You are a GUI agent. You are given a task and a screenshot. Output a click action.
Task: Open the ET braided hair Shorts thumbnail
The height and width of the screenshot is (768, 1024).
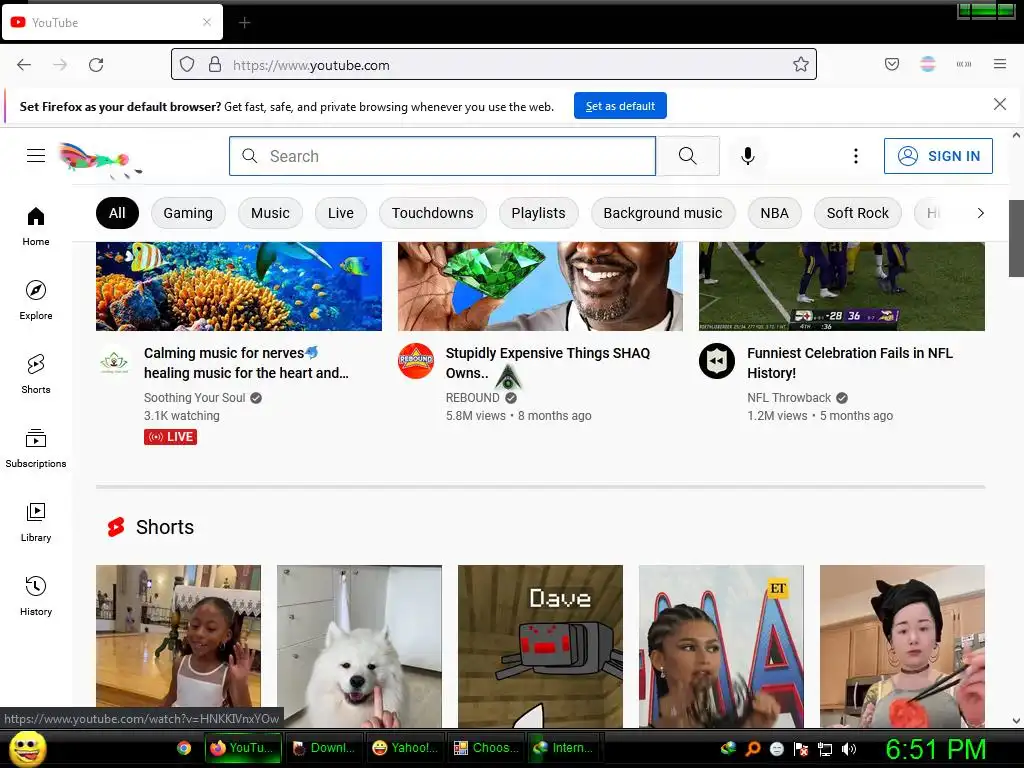click(721, 646)
